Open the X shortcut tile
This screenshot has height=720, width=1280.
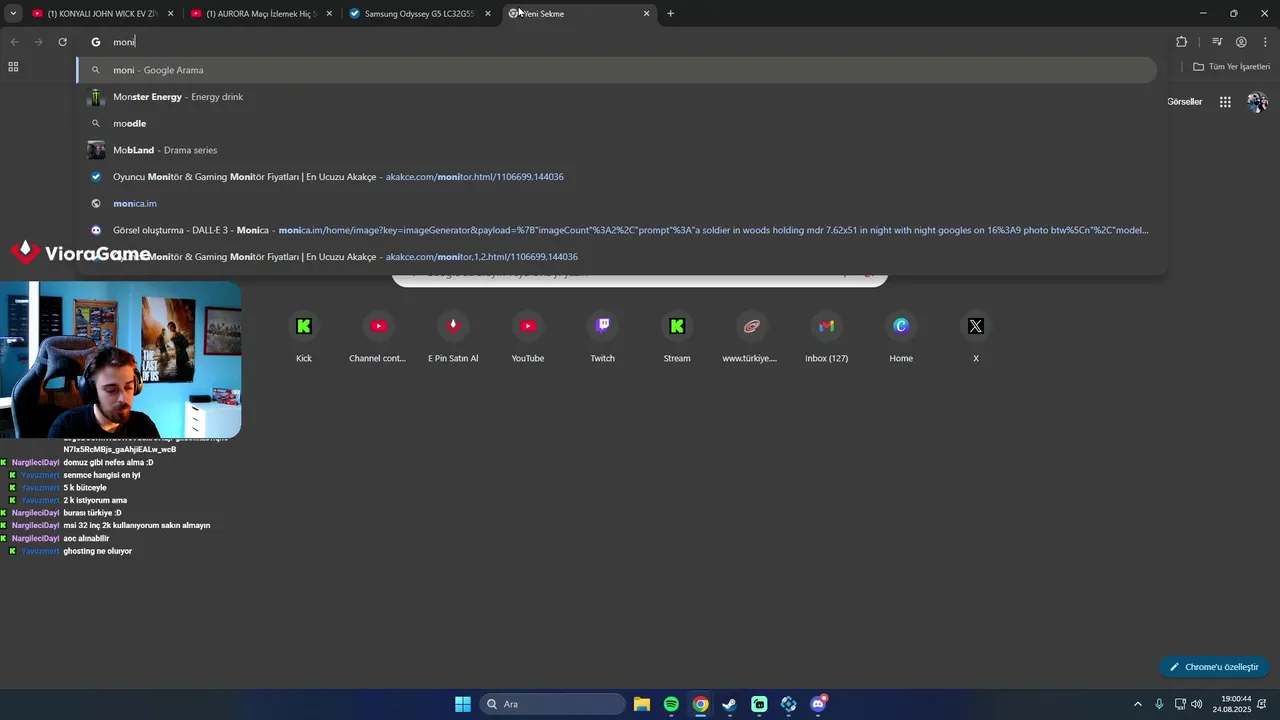(976, 338)
